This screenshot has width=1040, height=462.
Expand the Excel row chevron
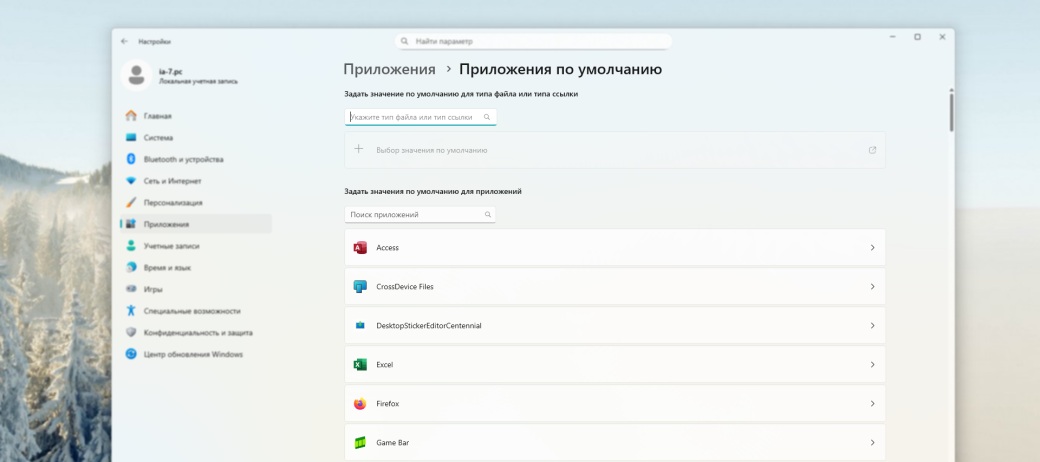[872, 365]
